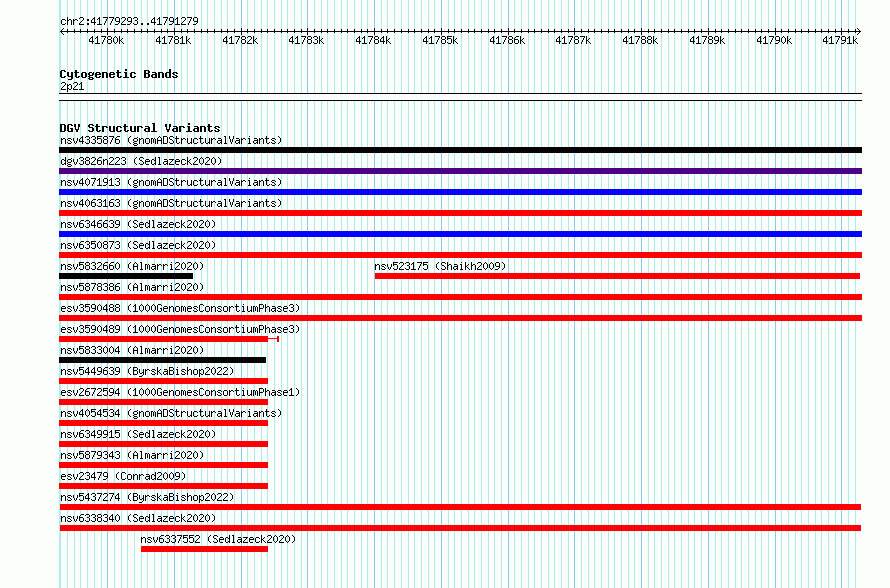Select the short black nsv5832660 bar
Image resolution: width=890 pixels, height=588 pixels.
[x=126, y=276]
